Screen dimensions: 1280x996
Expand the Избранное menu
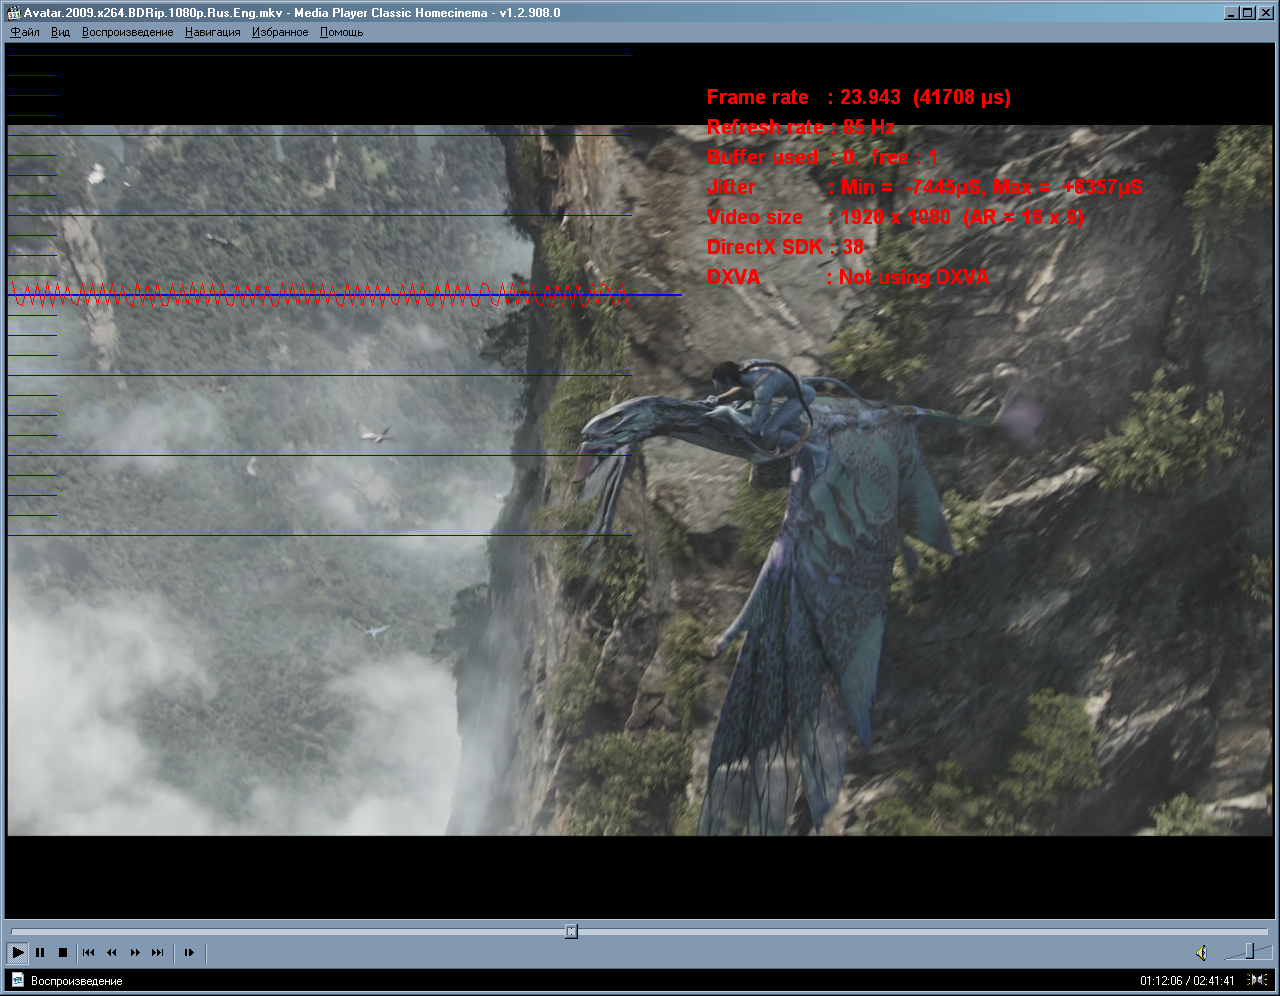click(x=280, y=32)
